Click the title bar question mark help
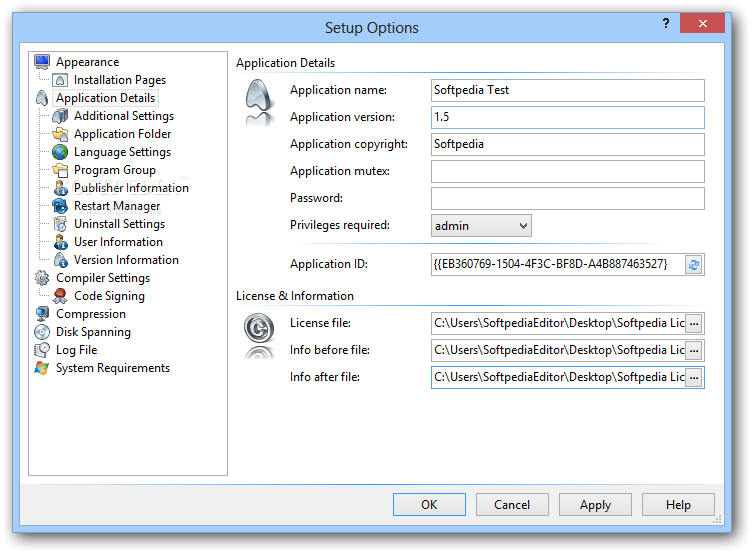 tap(666, 23)
